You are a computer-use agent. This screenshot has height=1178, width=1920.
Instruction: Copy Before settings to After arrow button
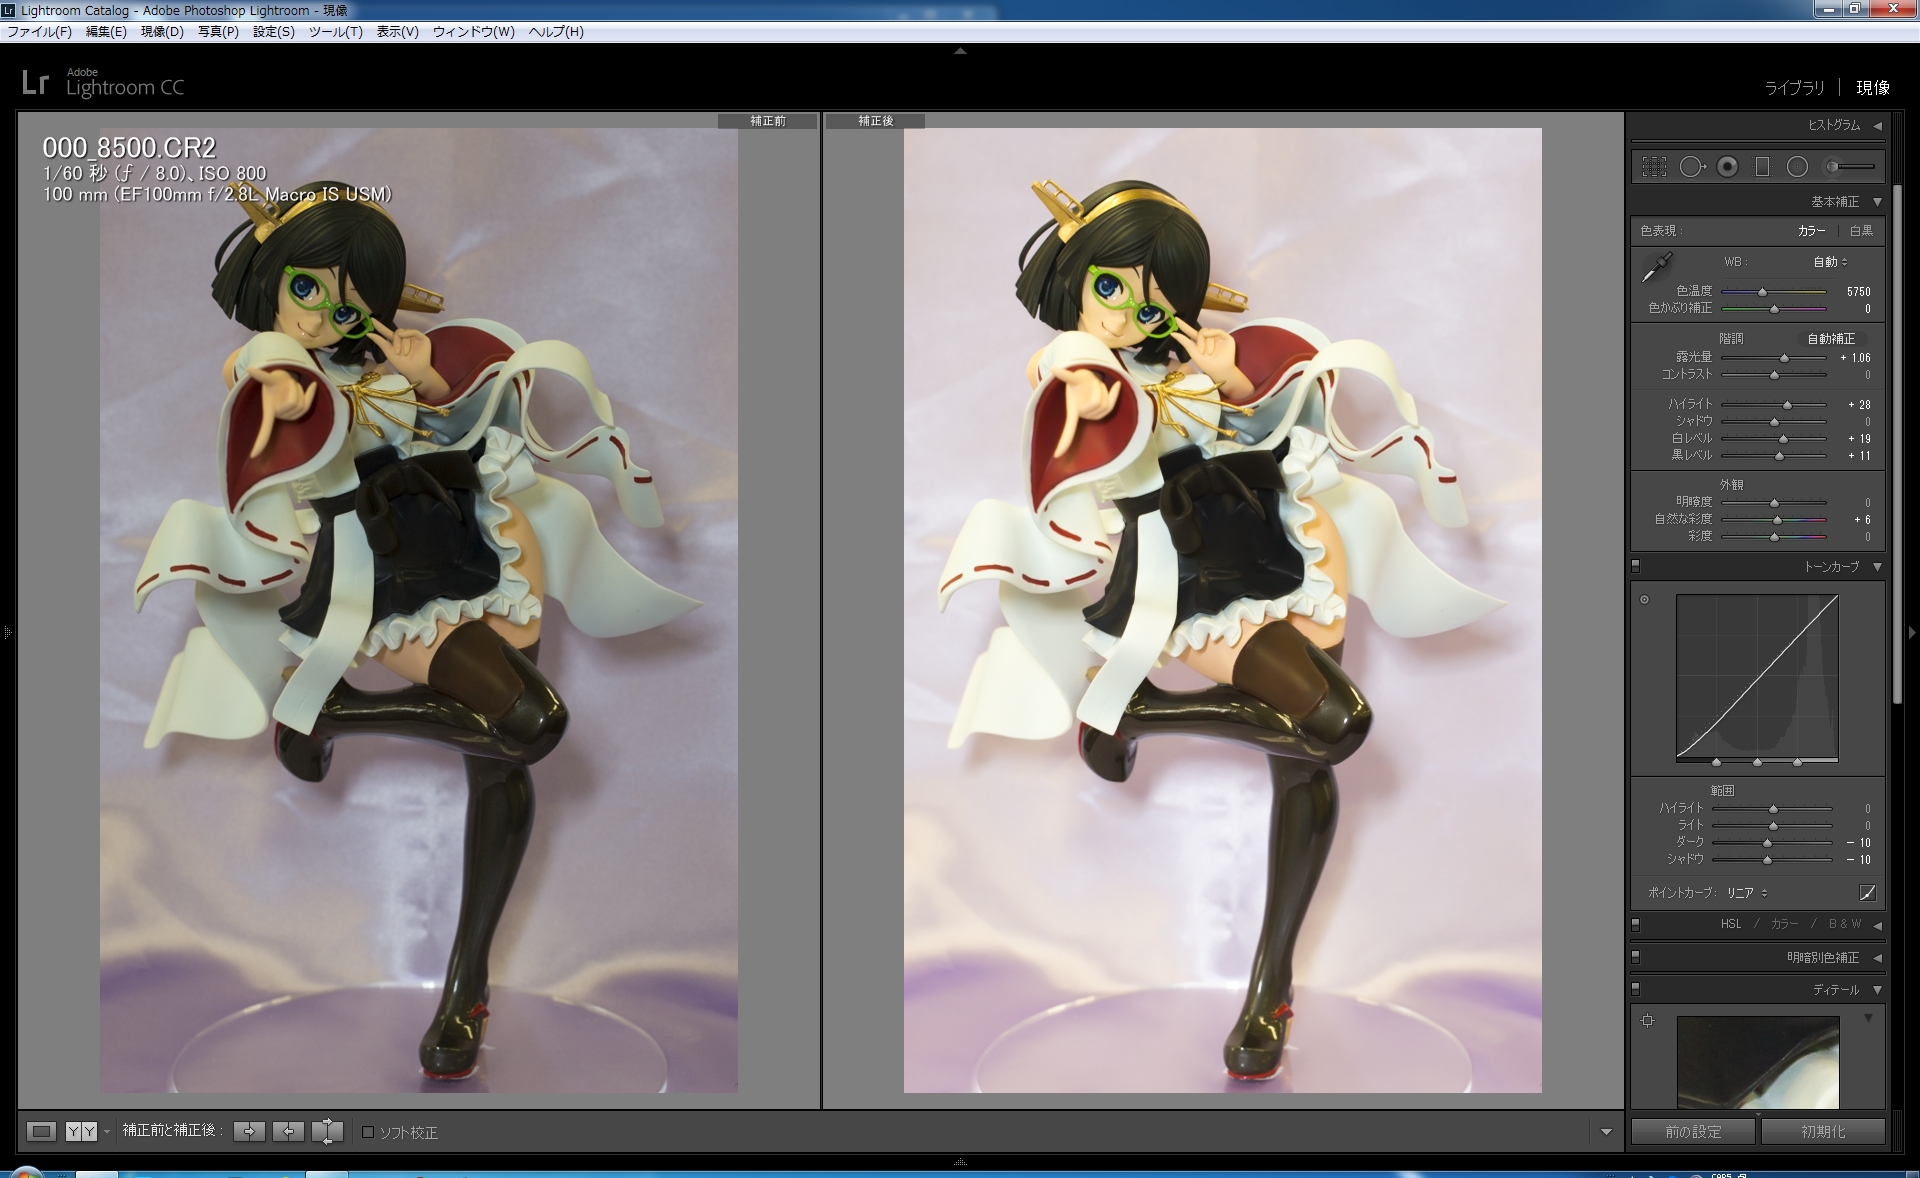point(249,1131)
